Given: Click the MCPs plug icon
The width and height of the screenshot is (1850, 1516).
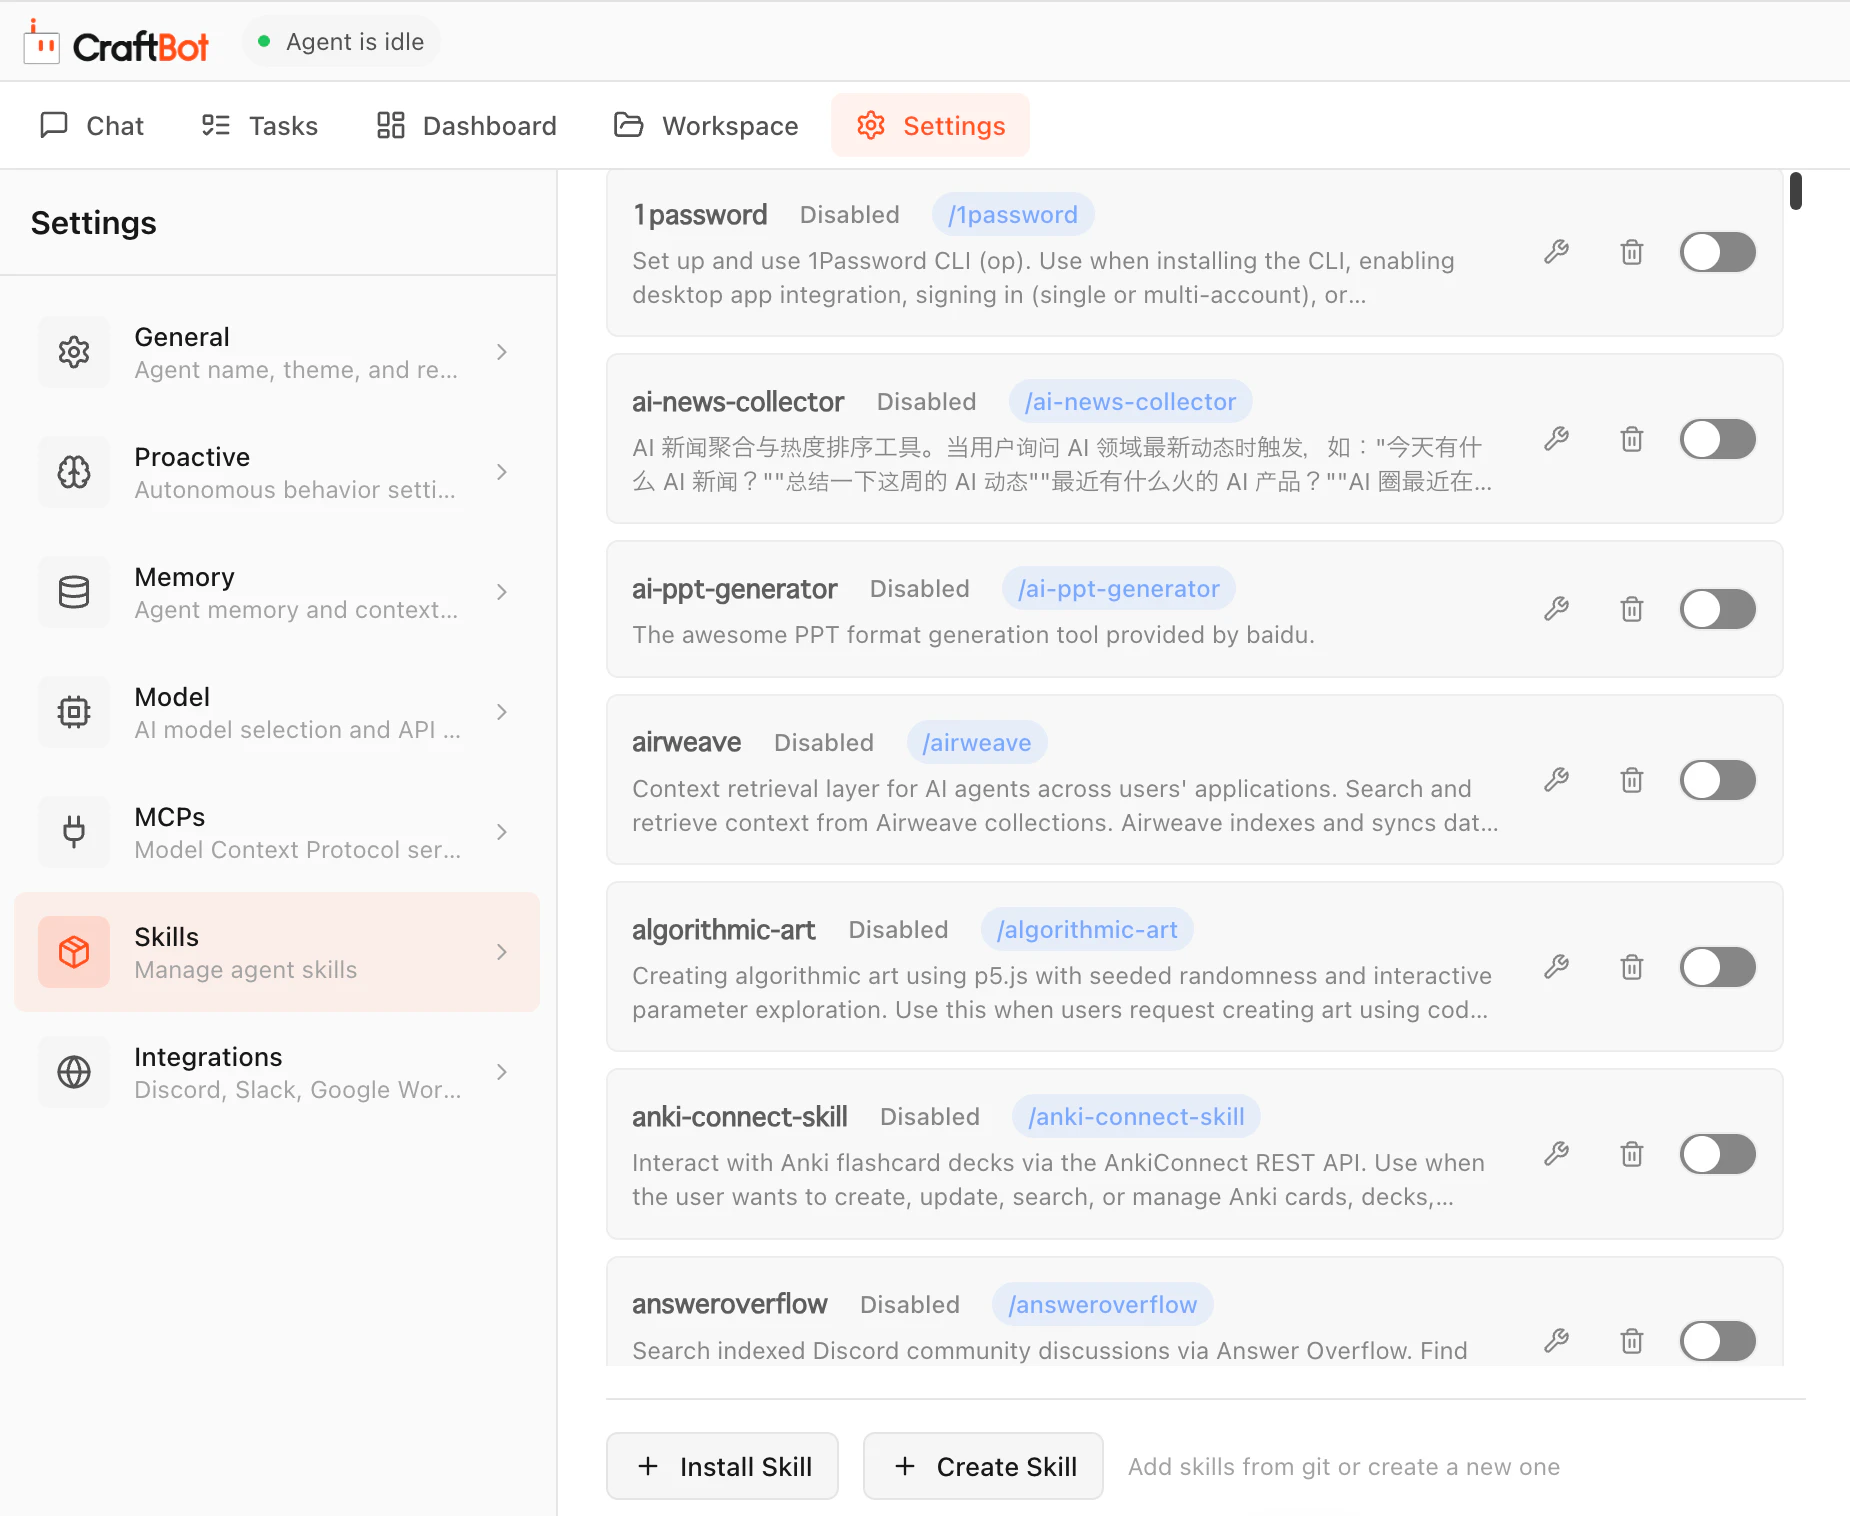Looking at the screenshot, I should pyautogui.click(x=74, y=832).
